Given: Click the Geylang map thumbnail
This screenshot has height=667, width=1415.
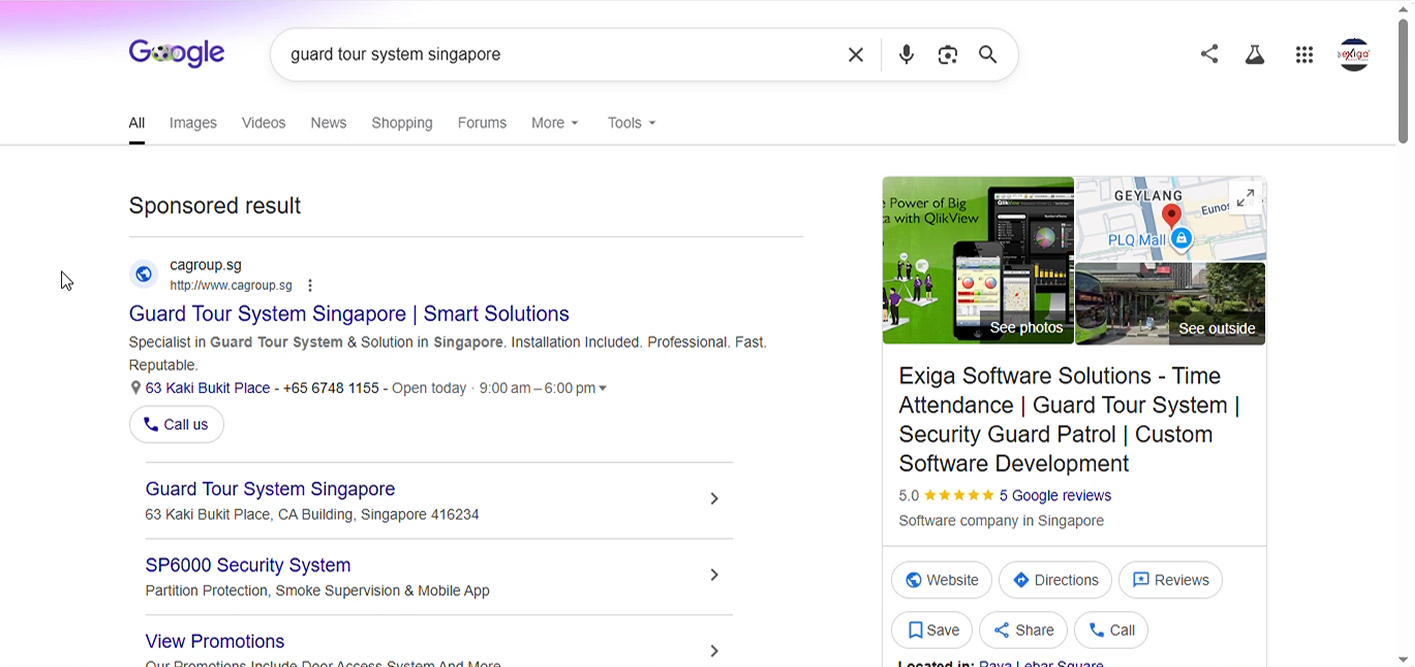Looking at the screenshot, I should [1170, 219].
